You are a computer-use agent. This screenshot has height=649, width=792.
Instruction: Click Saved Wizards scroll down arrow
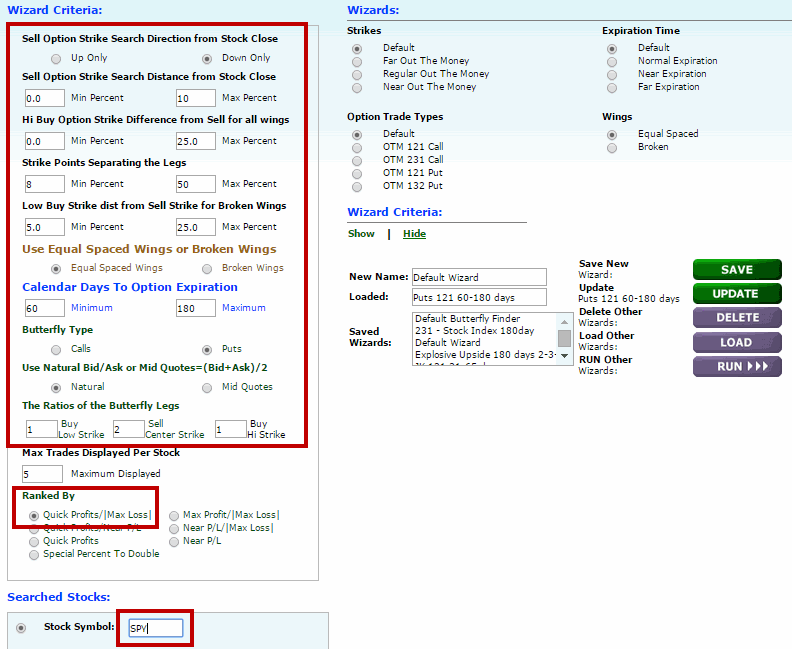(564, 356)
